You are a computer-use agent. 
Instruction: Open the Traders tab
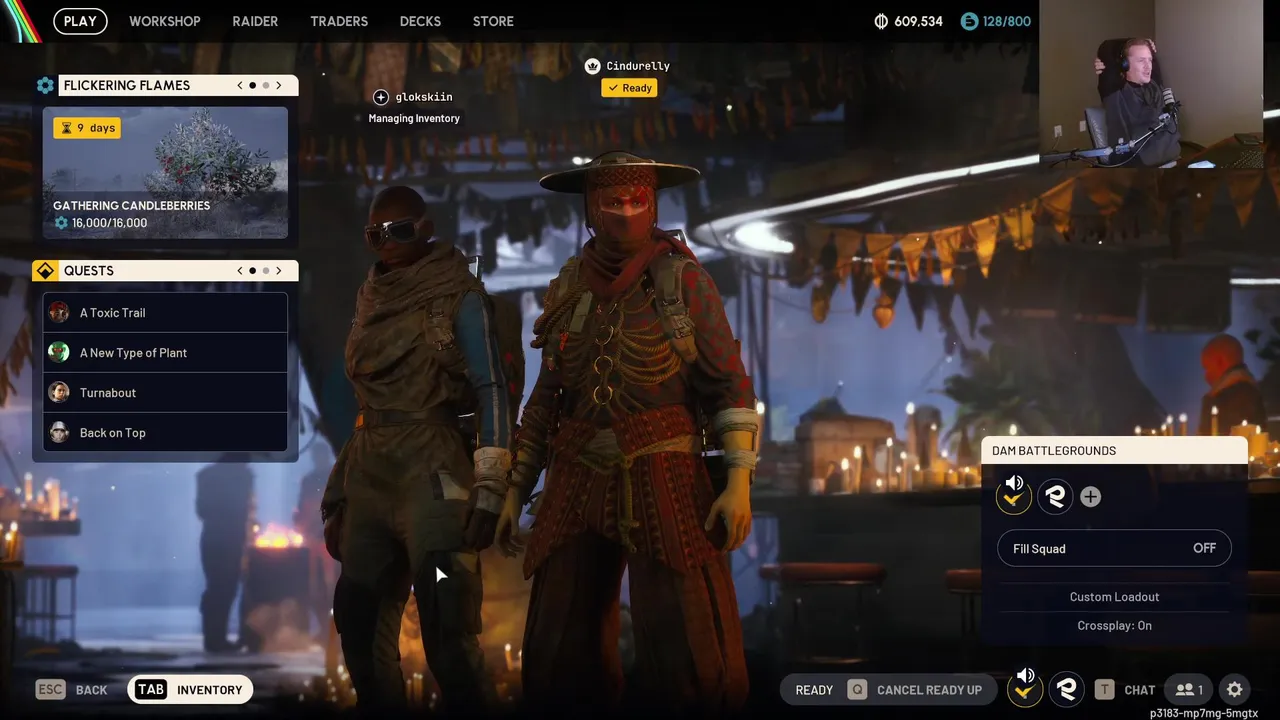click(339, 21)
